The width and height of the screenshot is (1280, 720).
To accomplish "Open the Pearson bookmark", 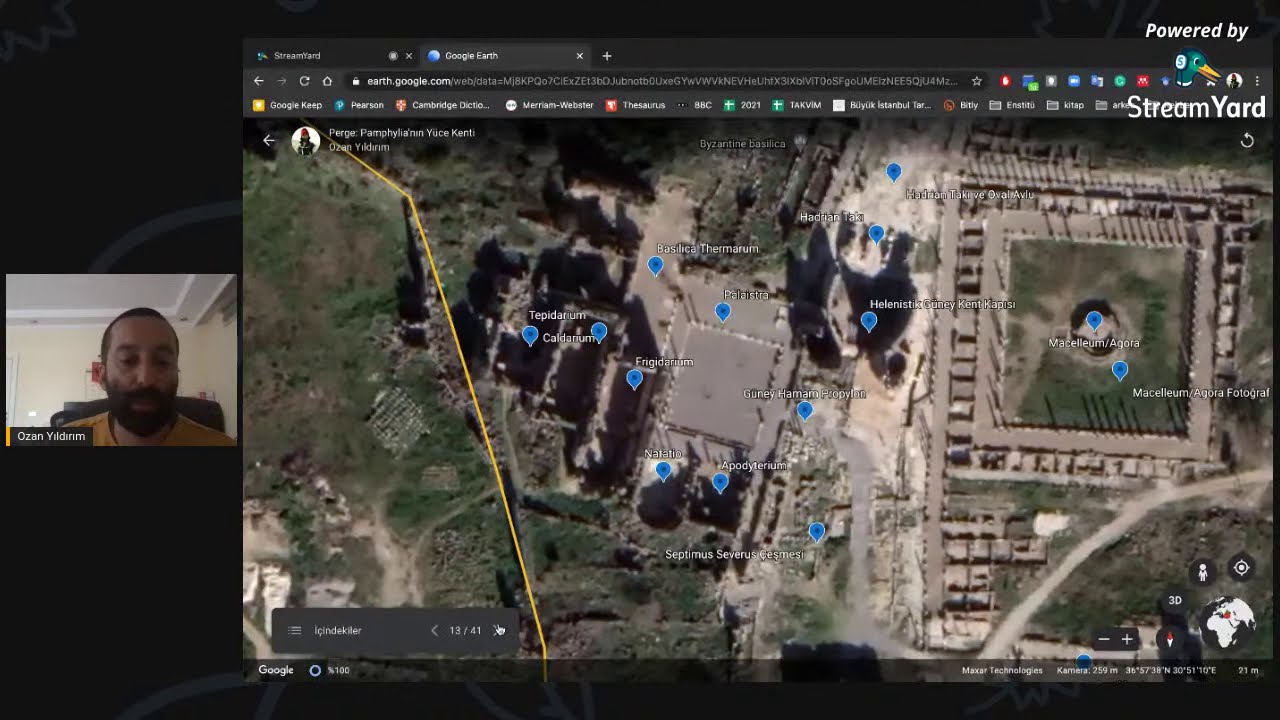I will click(359, 105).
